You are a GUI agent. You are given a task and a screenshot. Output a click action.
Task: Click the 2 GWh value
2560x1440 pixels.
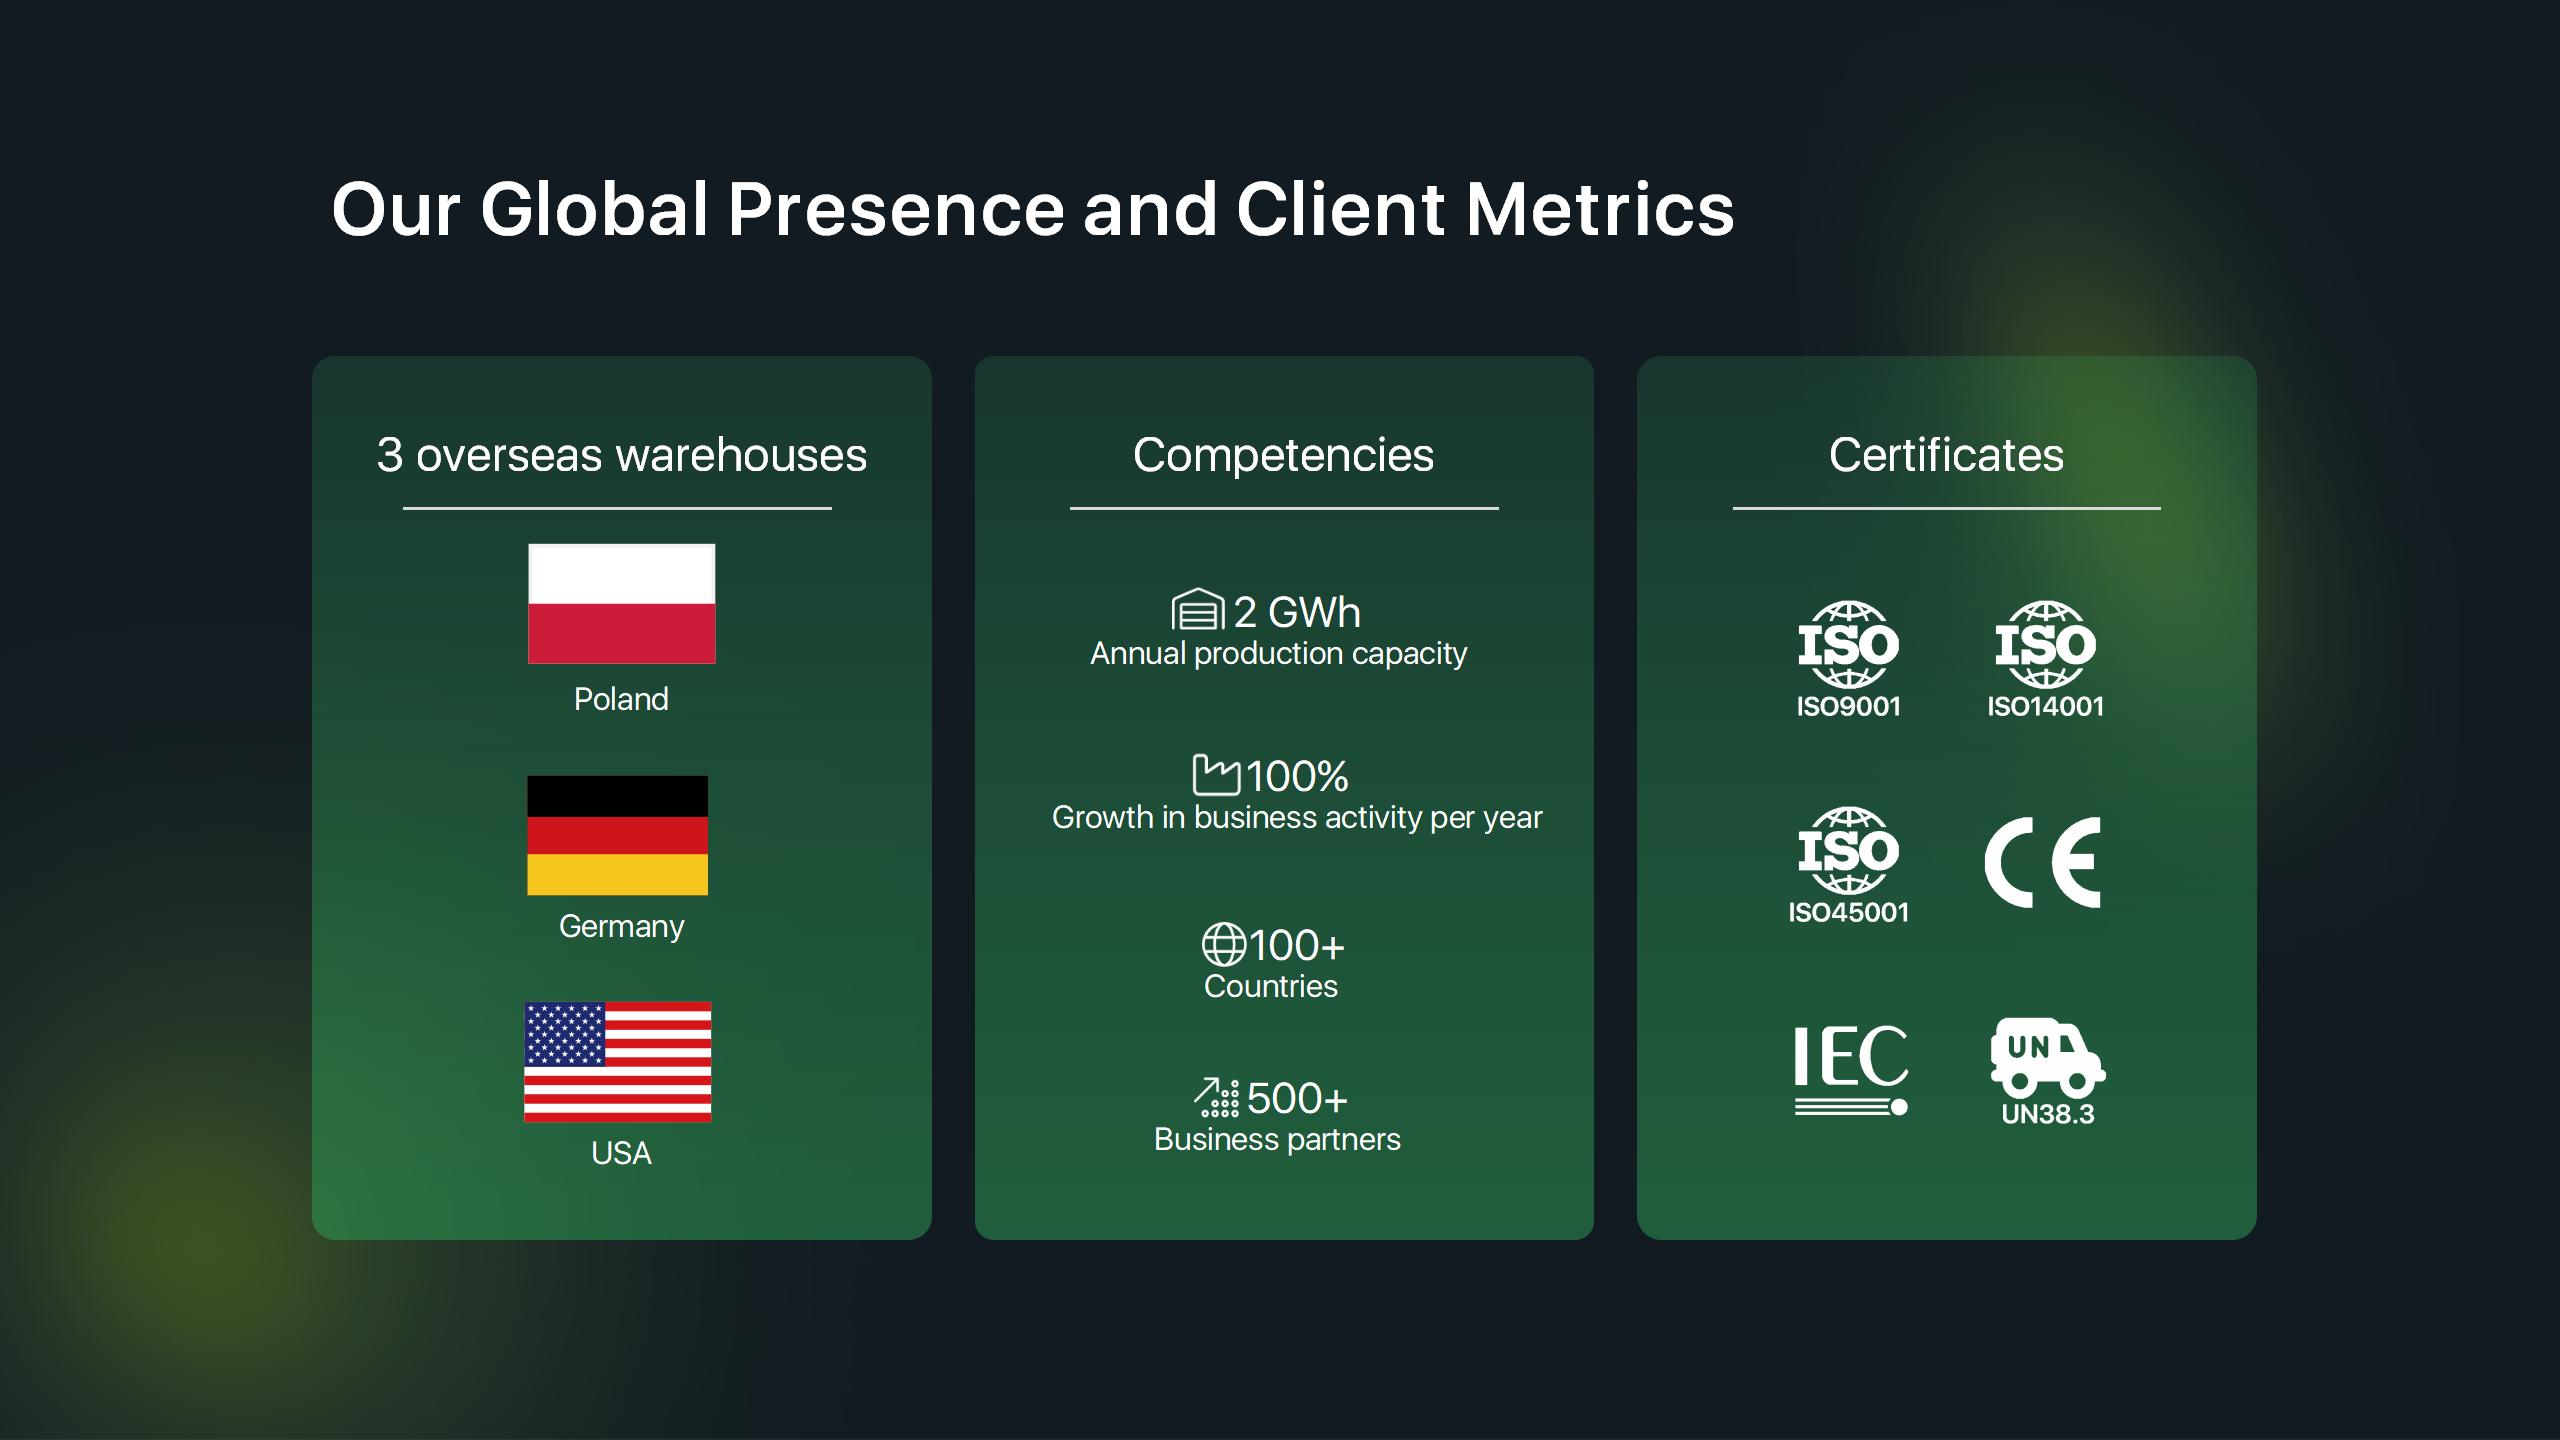[x=1297, y=612]
